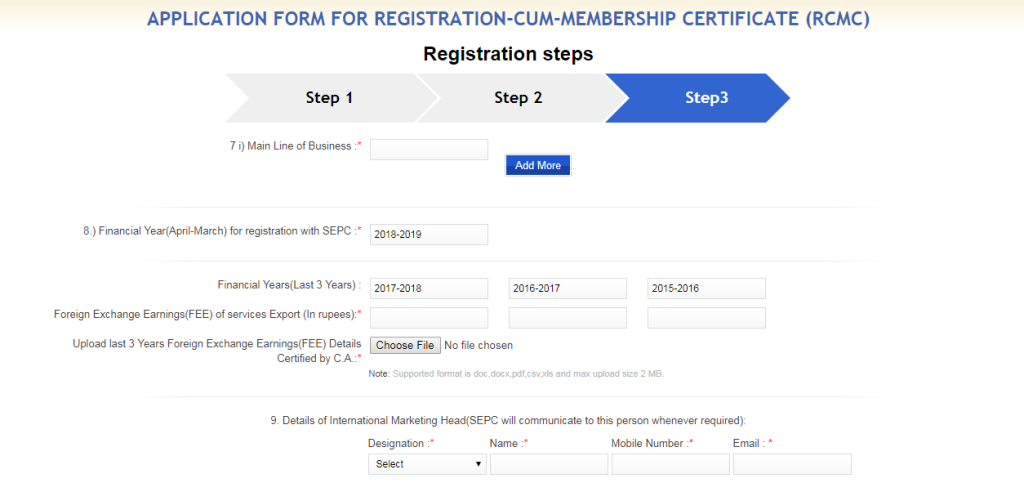Click the Designation dropdown arrow

pyautogui.click(x=479, y=464)
